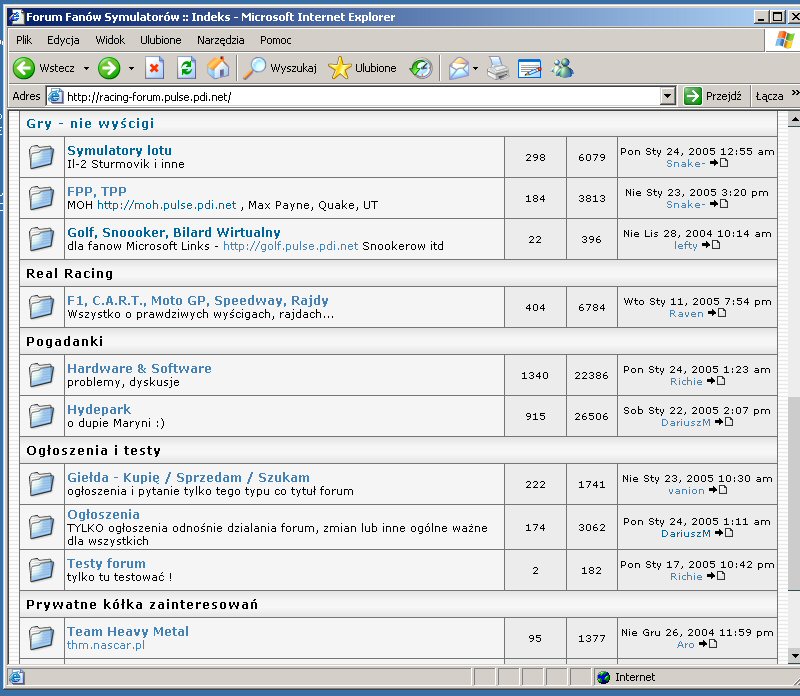Open DariuszM profile in Hydepark row
800x696 pixels.
click(x=686, y=422)
